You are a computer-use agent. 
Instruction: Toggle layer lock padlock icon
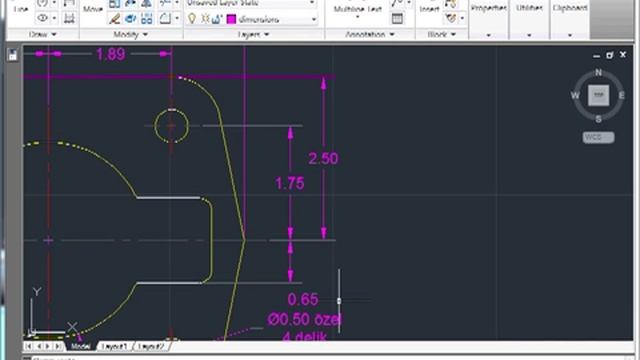pyautogui.click(x=217, y=19)
